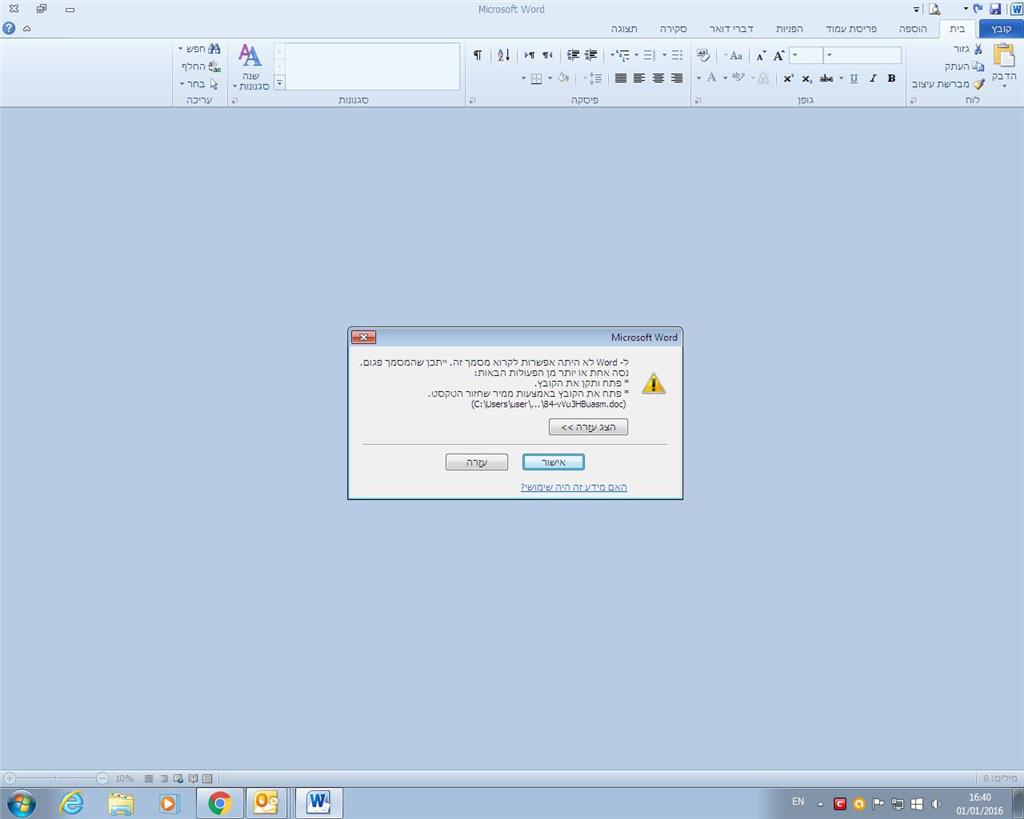Click the zoom slider on the status bar

click(56, 778)
